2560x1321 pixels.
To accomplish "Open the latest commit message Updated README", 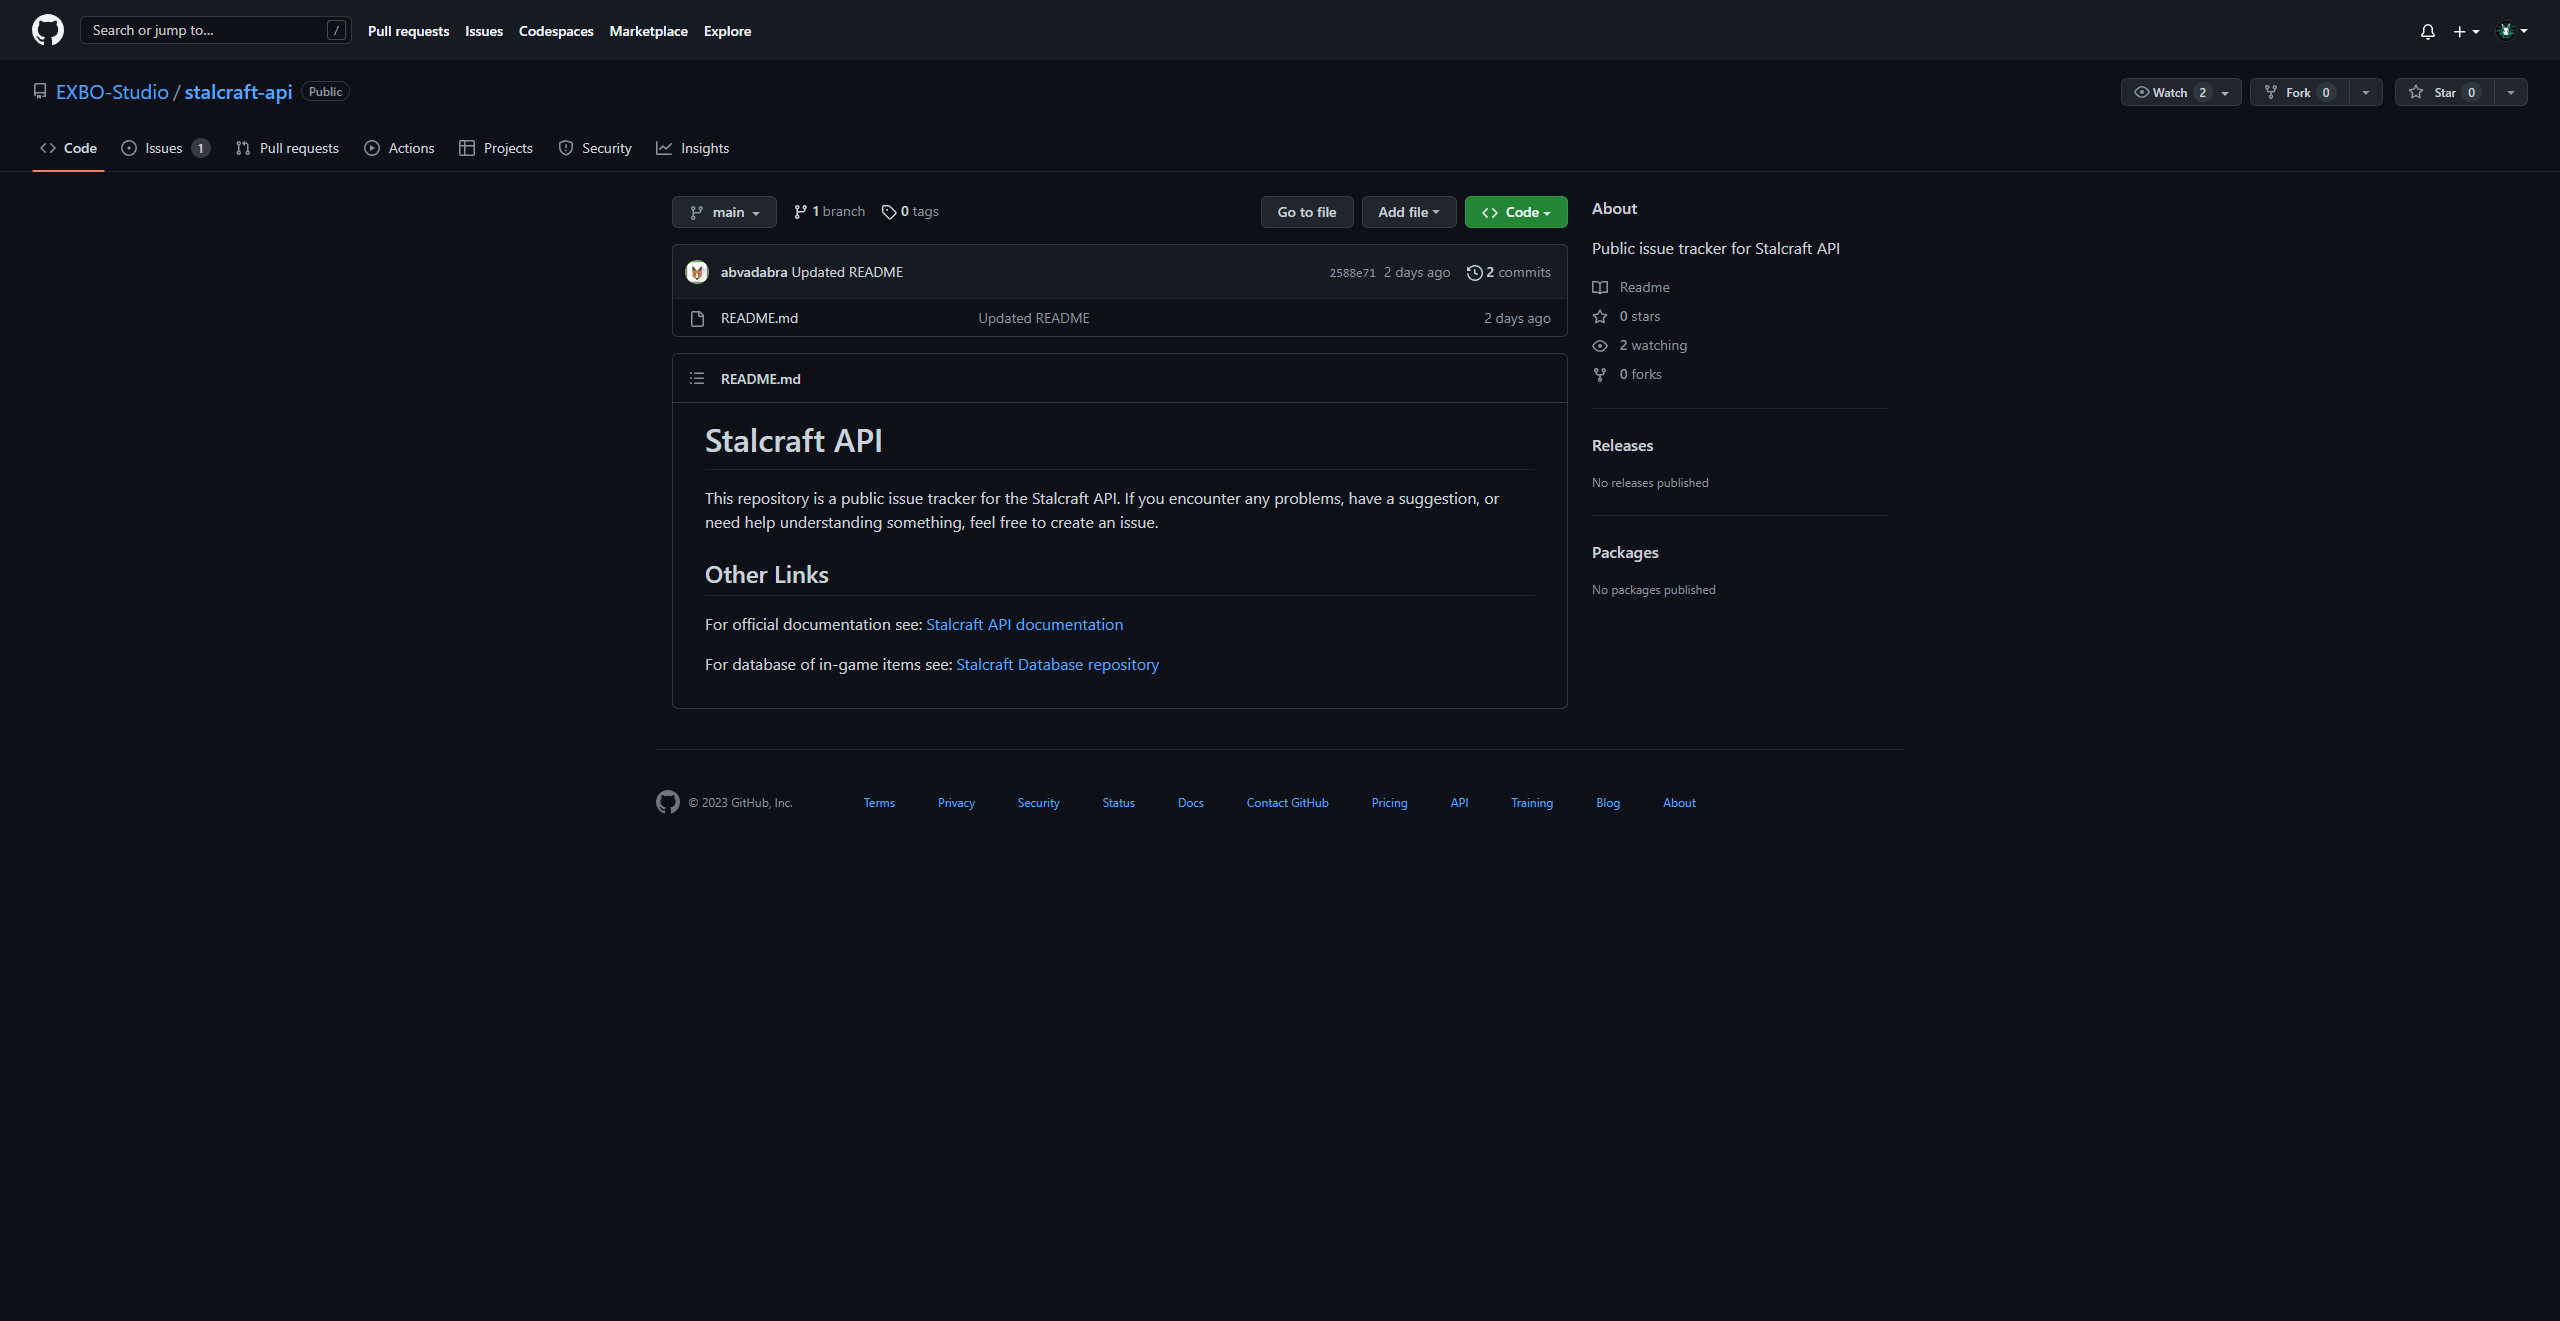I will (x=847, y=272).
